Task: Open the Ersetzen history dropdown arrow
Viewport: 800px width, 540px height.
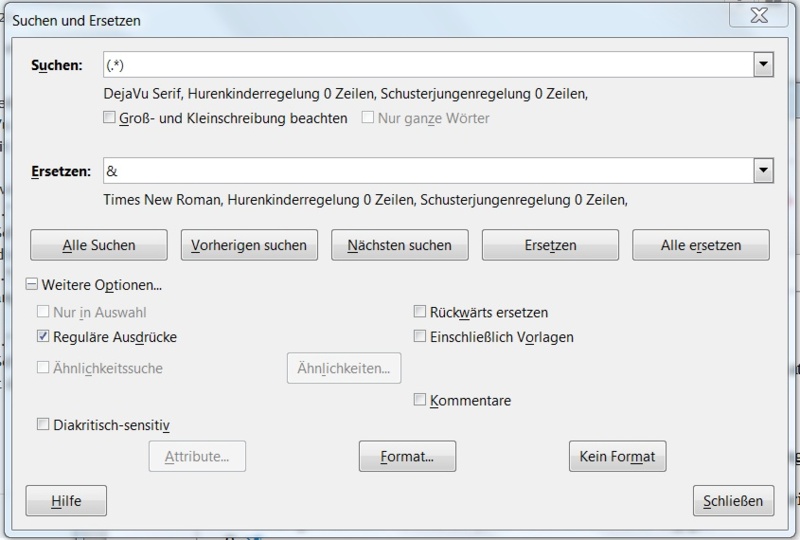Action: coord(764,171)
